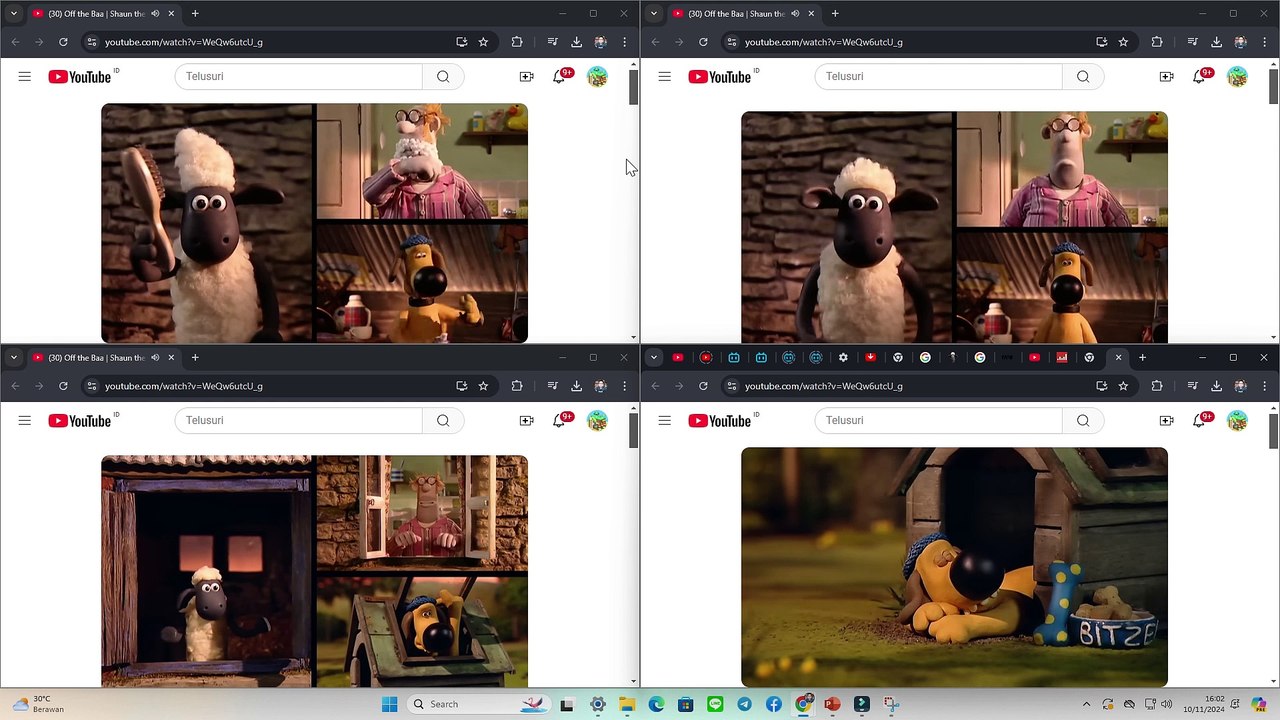This screenshot has height=720, width=1280.
Task: Expand the tab search dropdown in the top-left window
Action: tap(14, 14)
